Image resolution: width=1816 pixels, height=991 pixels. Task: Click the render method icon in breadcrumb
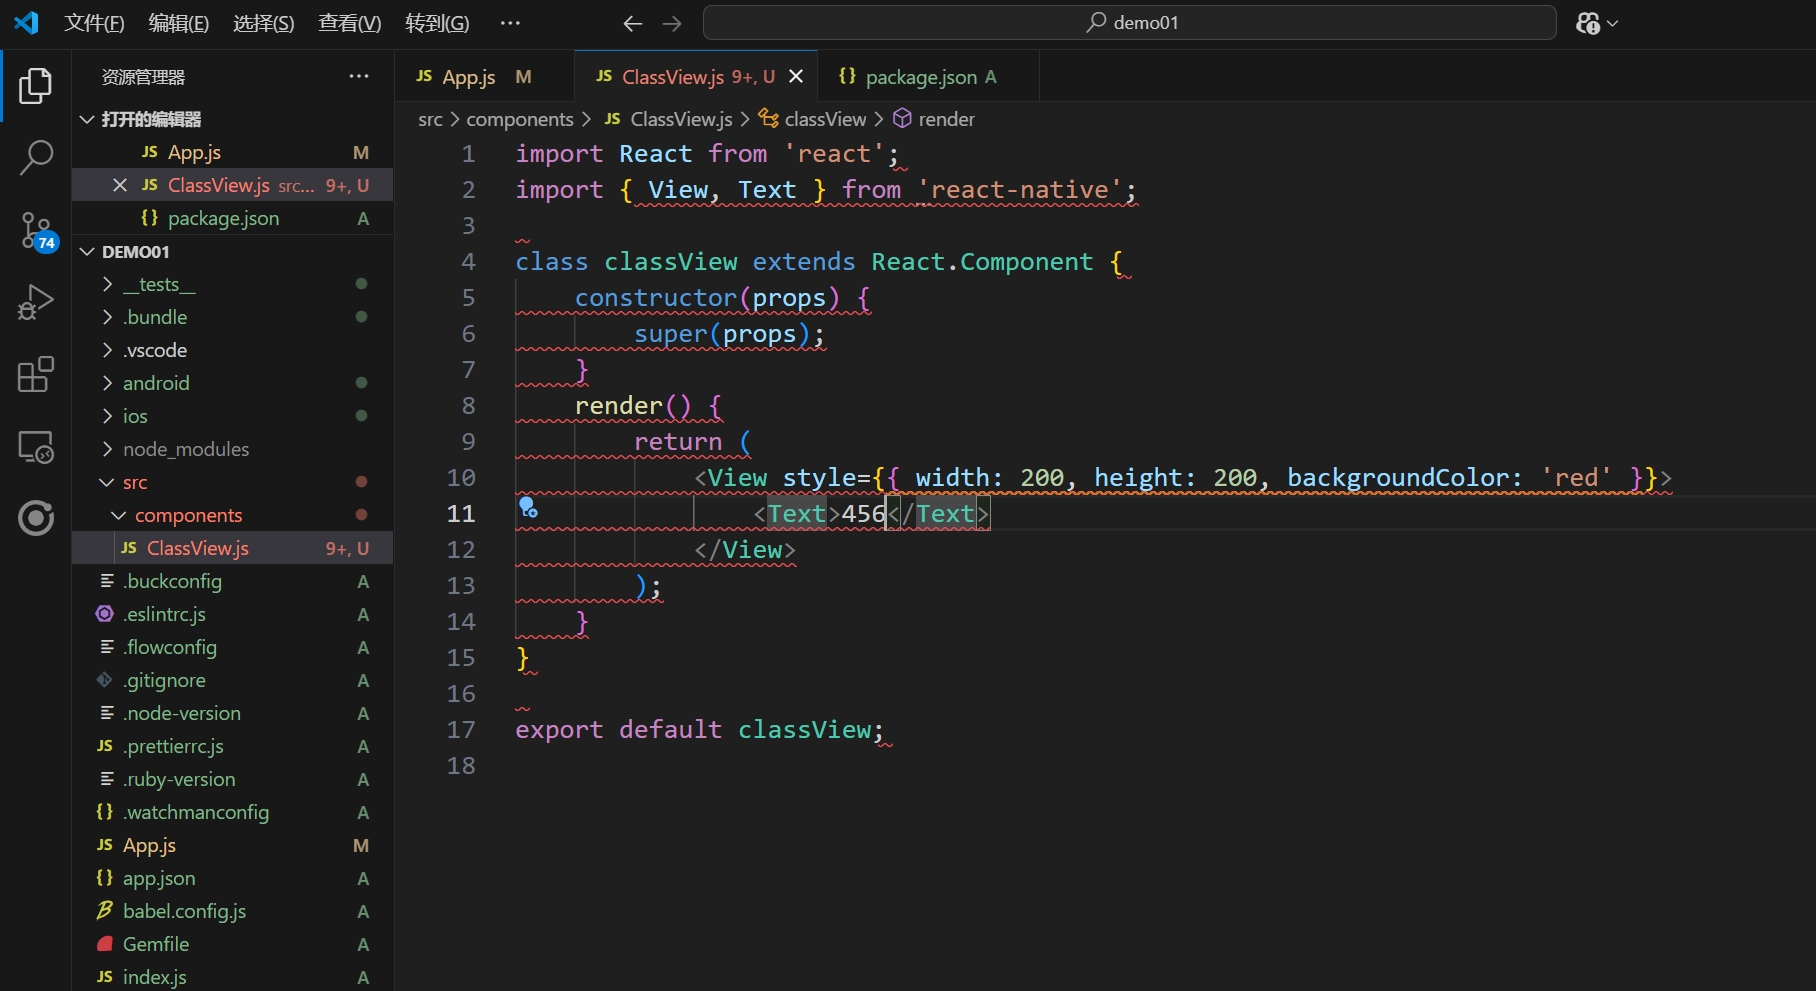pos(902,119)
